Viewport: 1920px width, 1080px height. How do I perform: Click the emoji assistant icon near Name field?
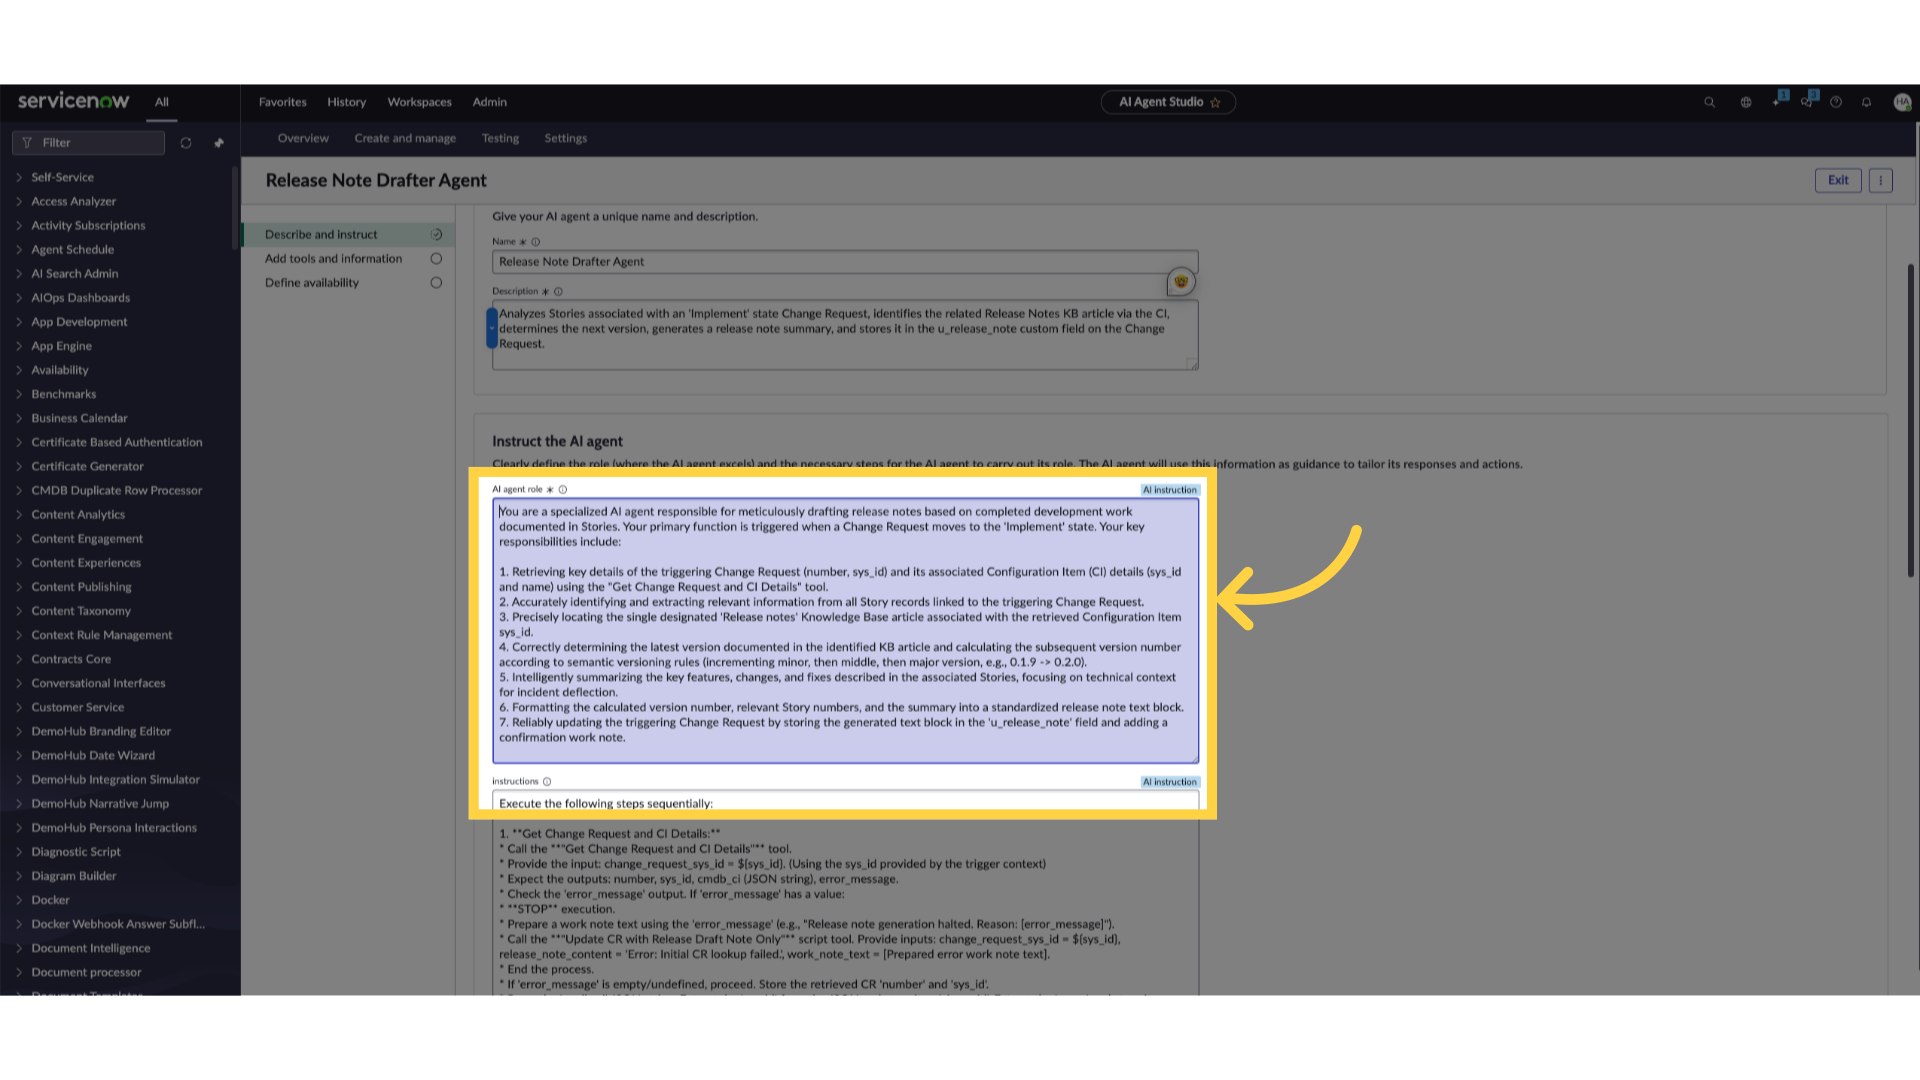1181,282
